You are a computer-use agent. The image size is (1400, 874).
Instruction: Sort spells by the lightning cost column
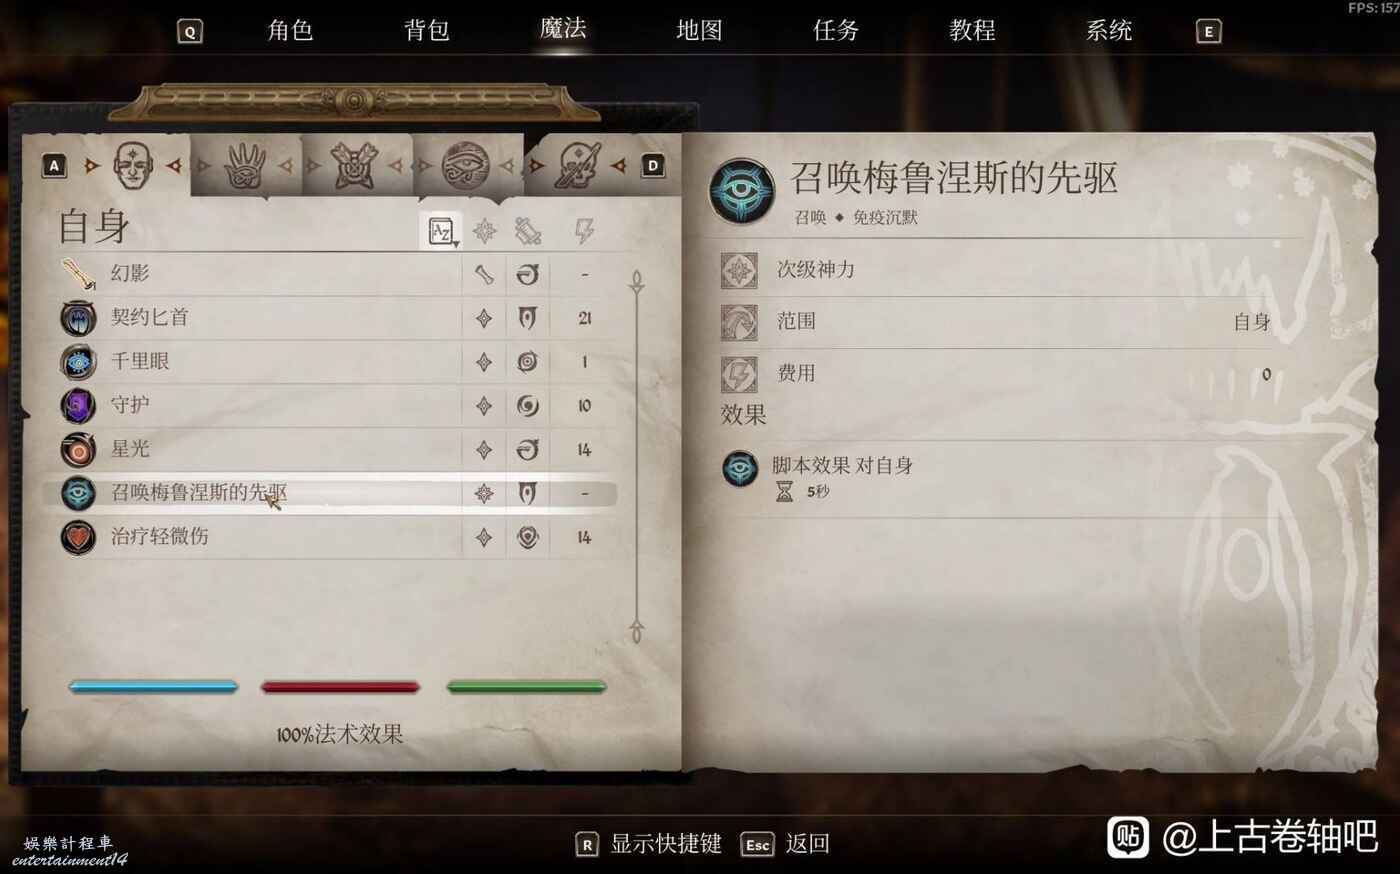(584, 232)
